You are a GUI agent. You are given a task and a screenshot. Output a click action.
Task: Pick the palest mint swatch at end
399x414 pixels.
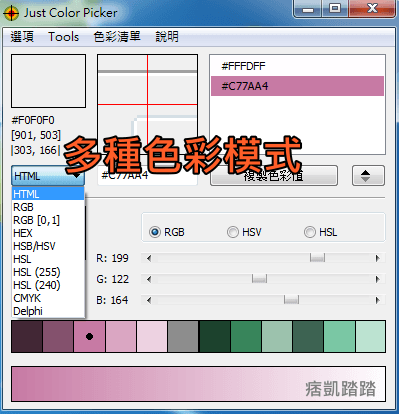[x=371, y=336]
